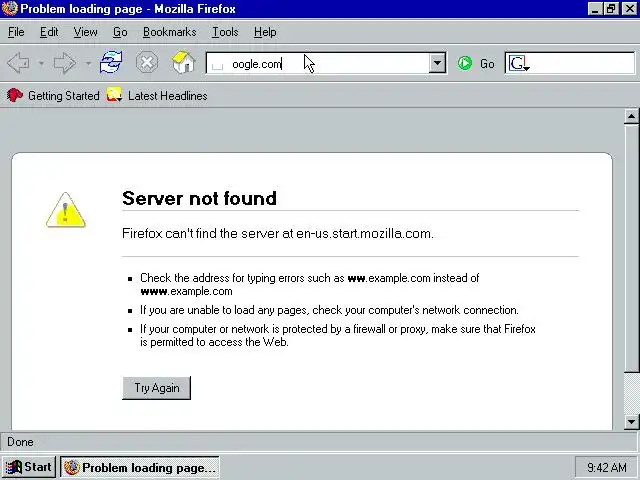640x480 pixels.
Task: Open the Google search engine icon
Action: click(519, 64)
